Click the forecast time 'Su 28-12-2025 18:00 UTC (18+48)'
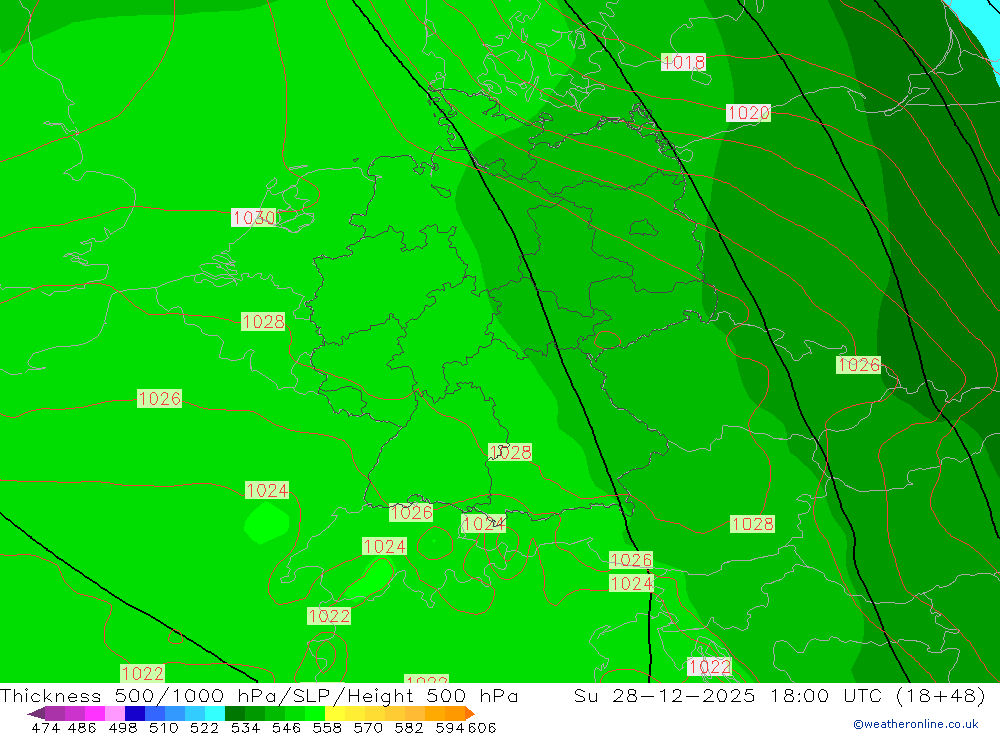 (779, 695)
